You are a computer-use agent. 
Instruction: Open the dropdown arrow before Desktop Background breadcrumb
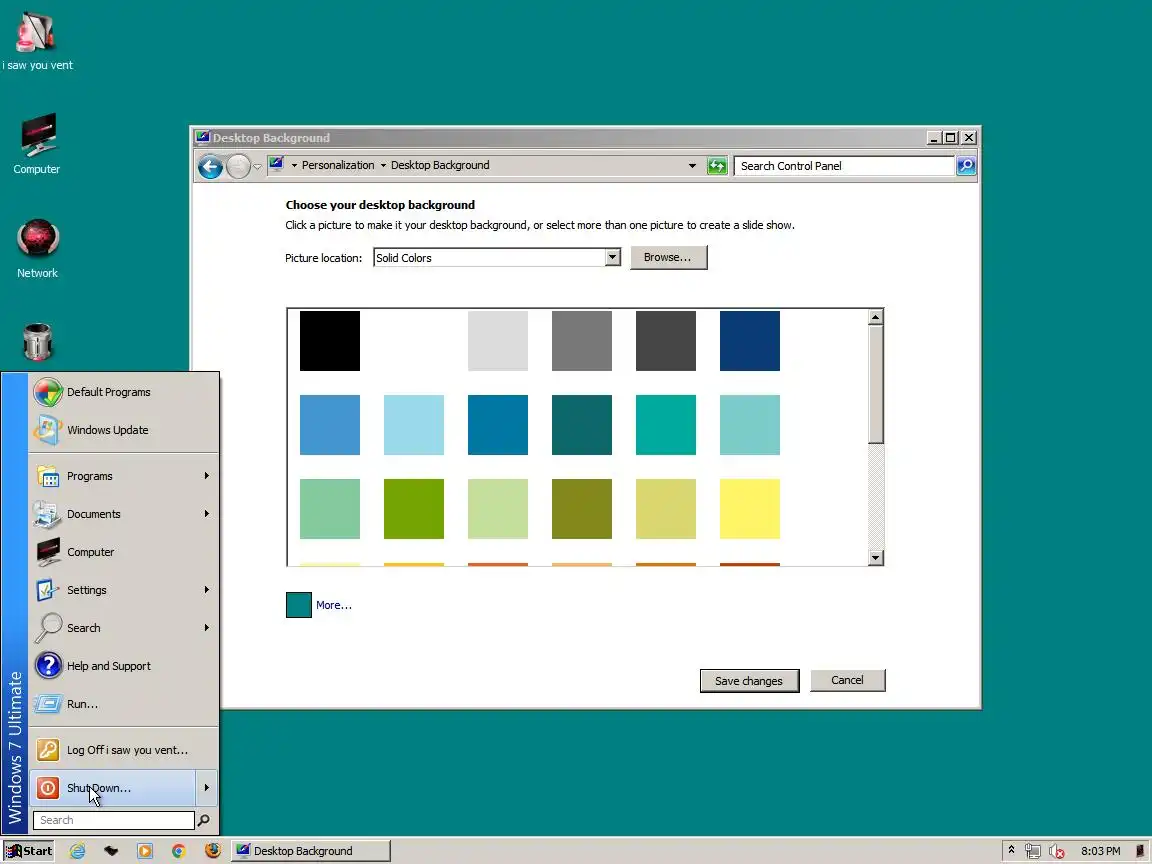[383, 165]
